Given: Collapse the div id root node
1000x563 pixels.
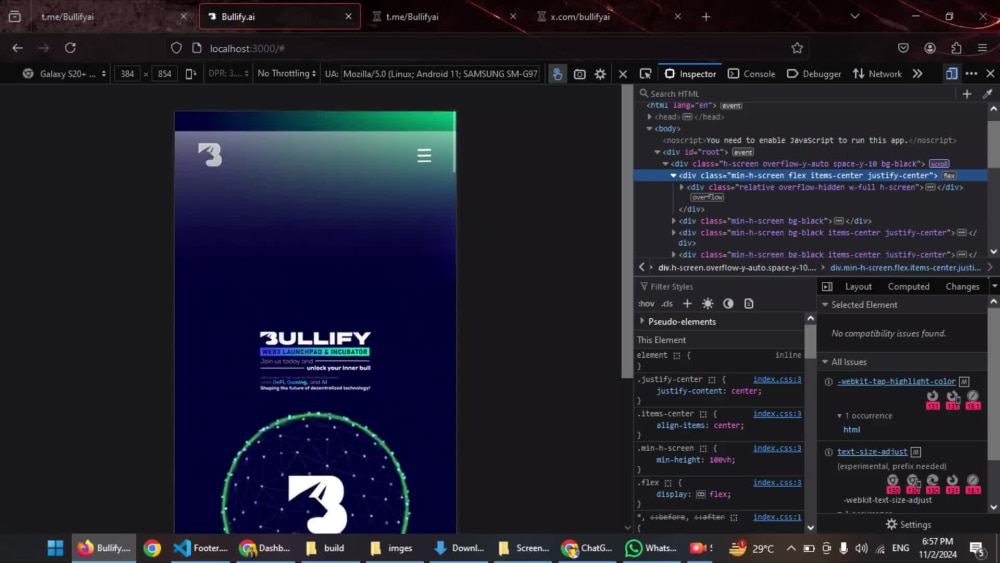Looking at the screenshot, I should [x=657, y=152].
